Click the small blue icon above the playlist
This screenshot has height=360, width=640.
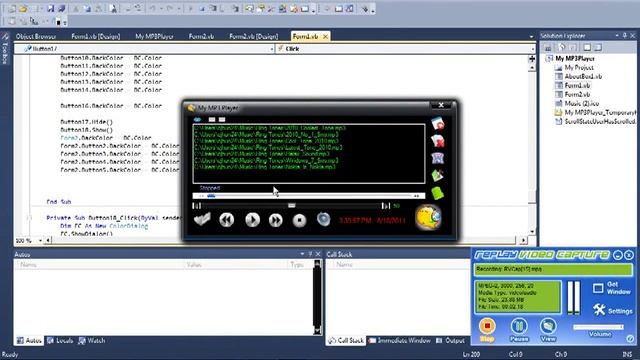click(x=197, y=120)
